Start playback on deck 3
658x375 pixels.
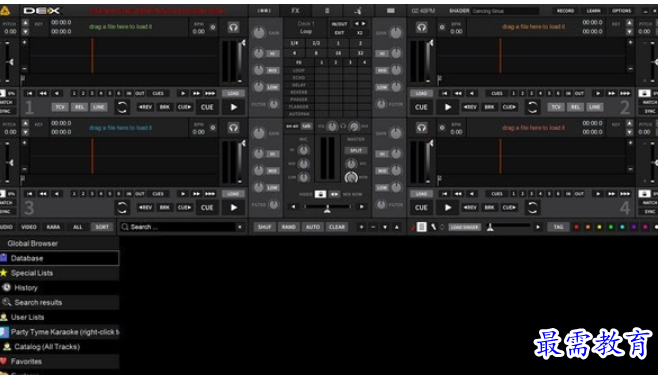point(234,208)
